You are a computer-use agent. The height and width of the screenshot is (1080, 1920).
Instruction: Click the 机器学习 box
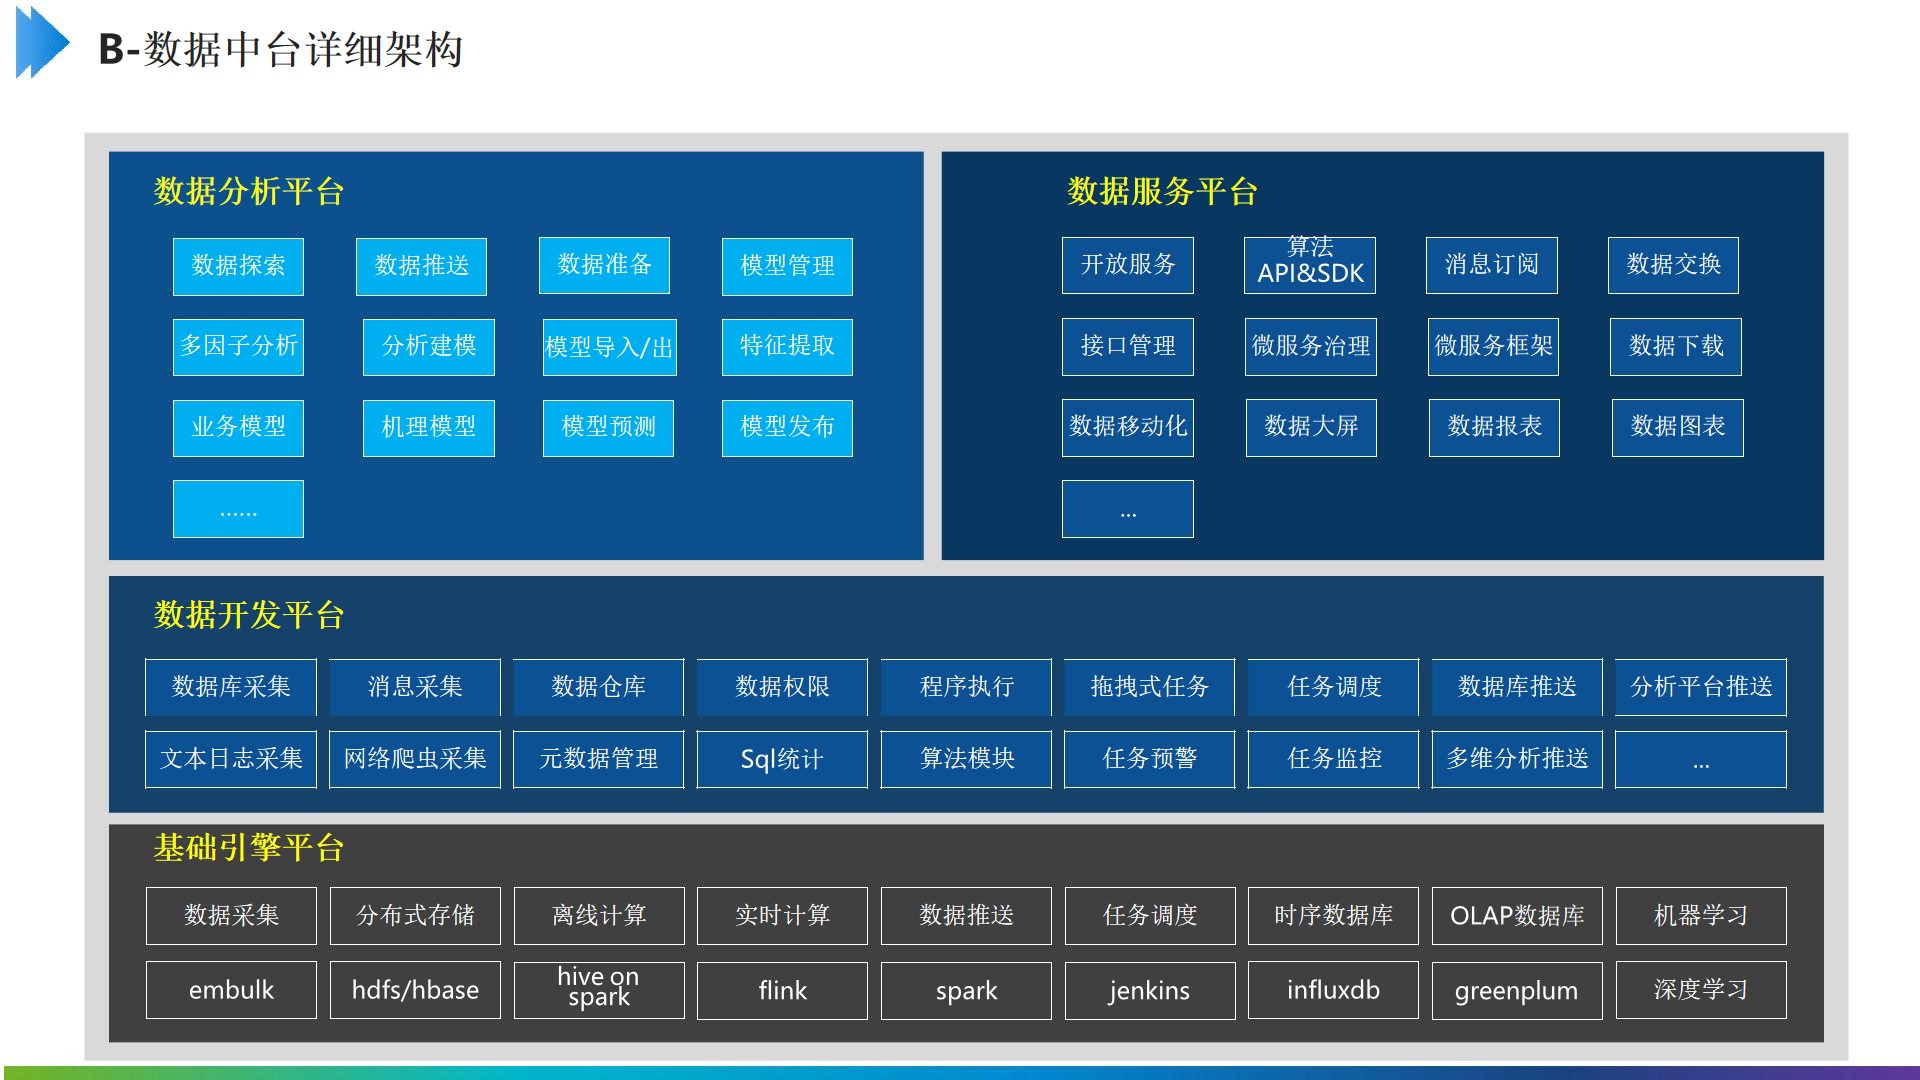pyautogui.click(x=1701, y=916)
